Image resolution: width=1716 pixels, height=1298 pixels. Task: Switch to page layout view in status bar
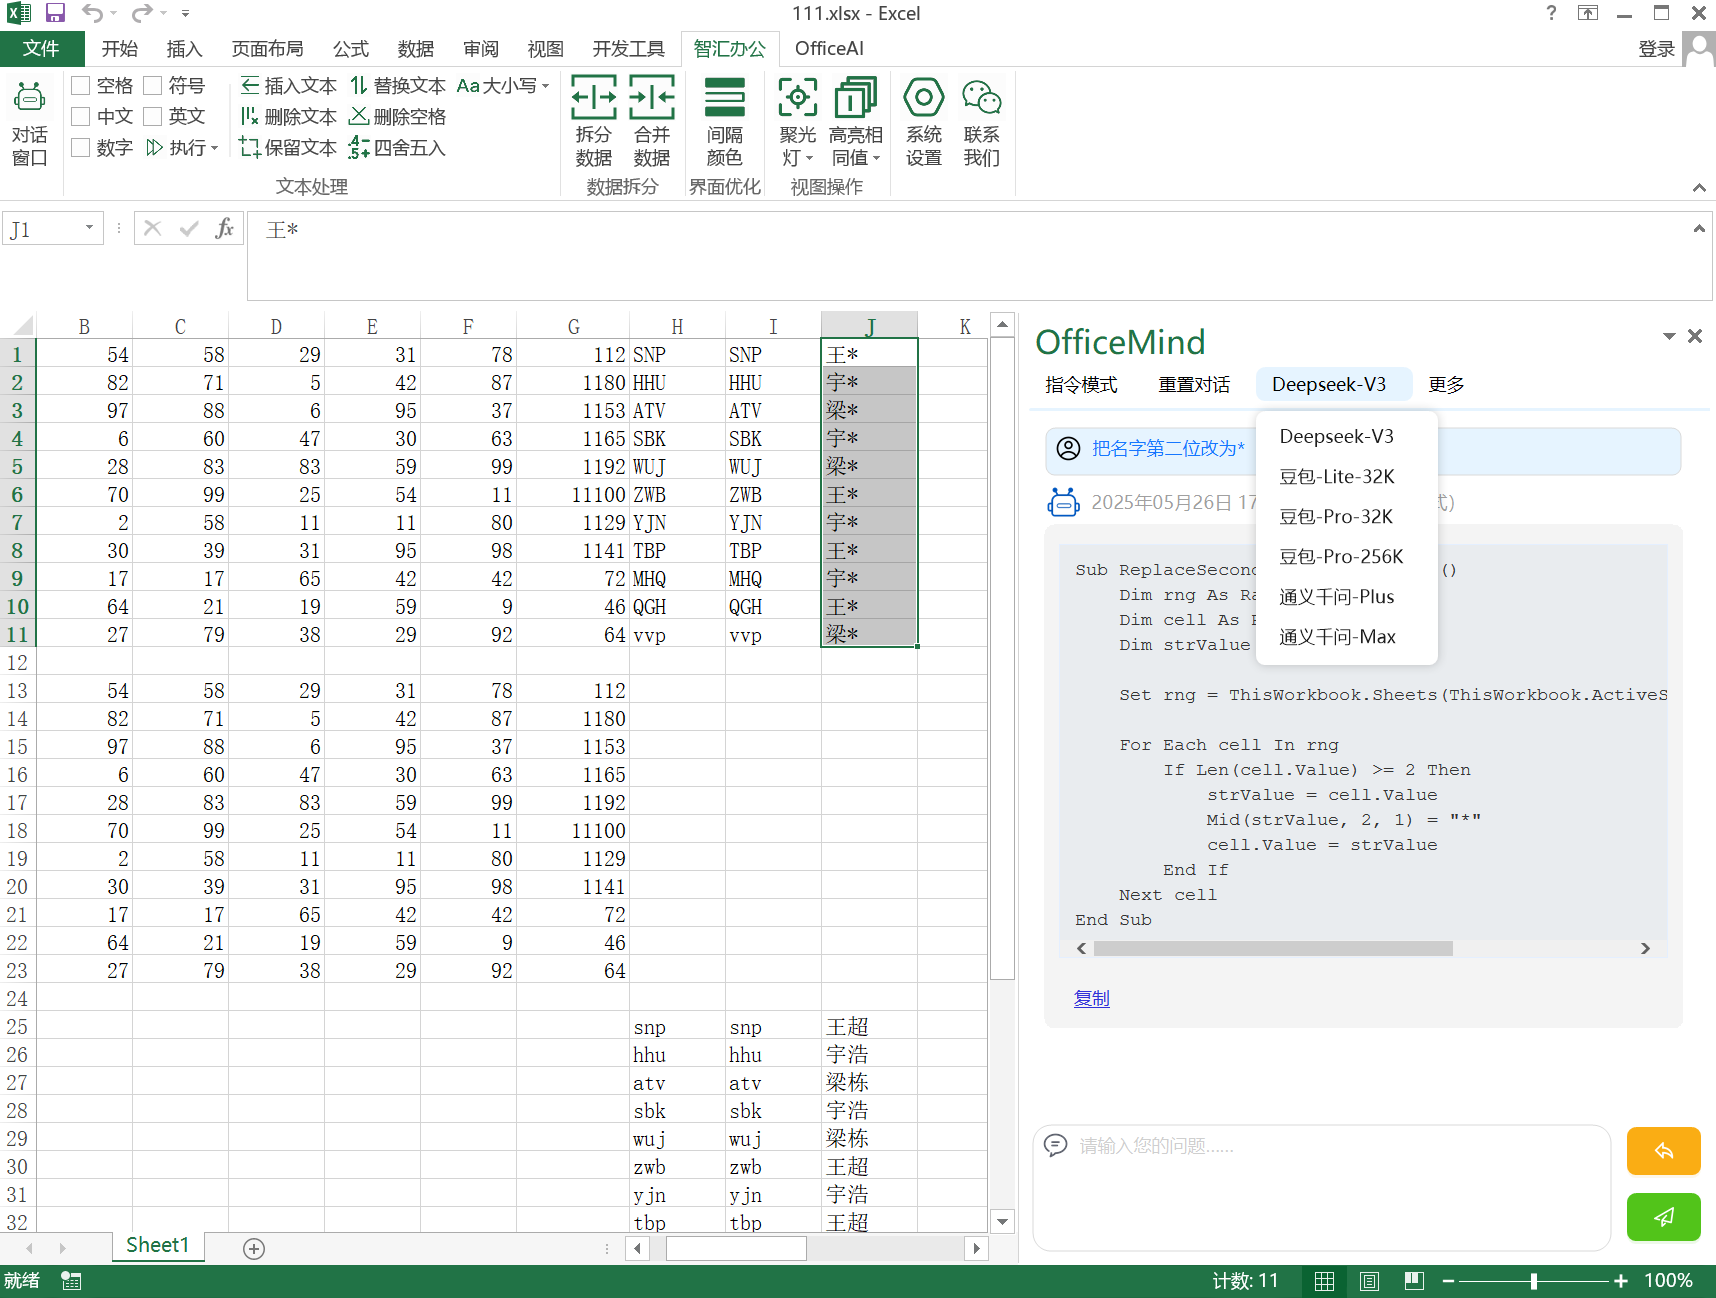1369,1281
